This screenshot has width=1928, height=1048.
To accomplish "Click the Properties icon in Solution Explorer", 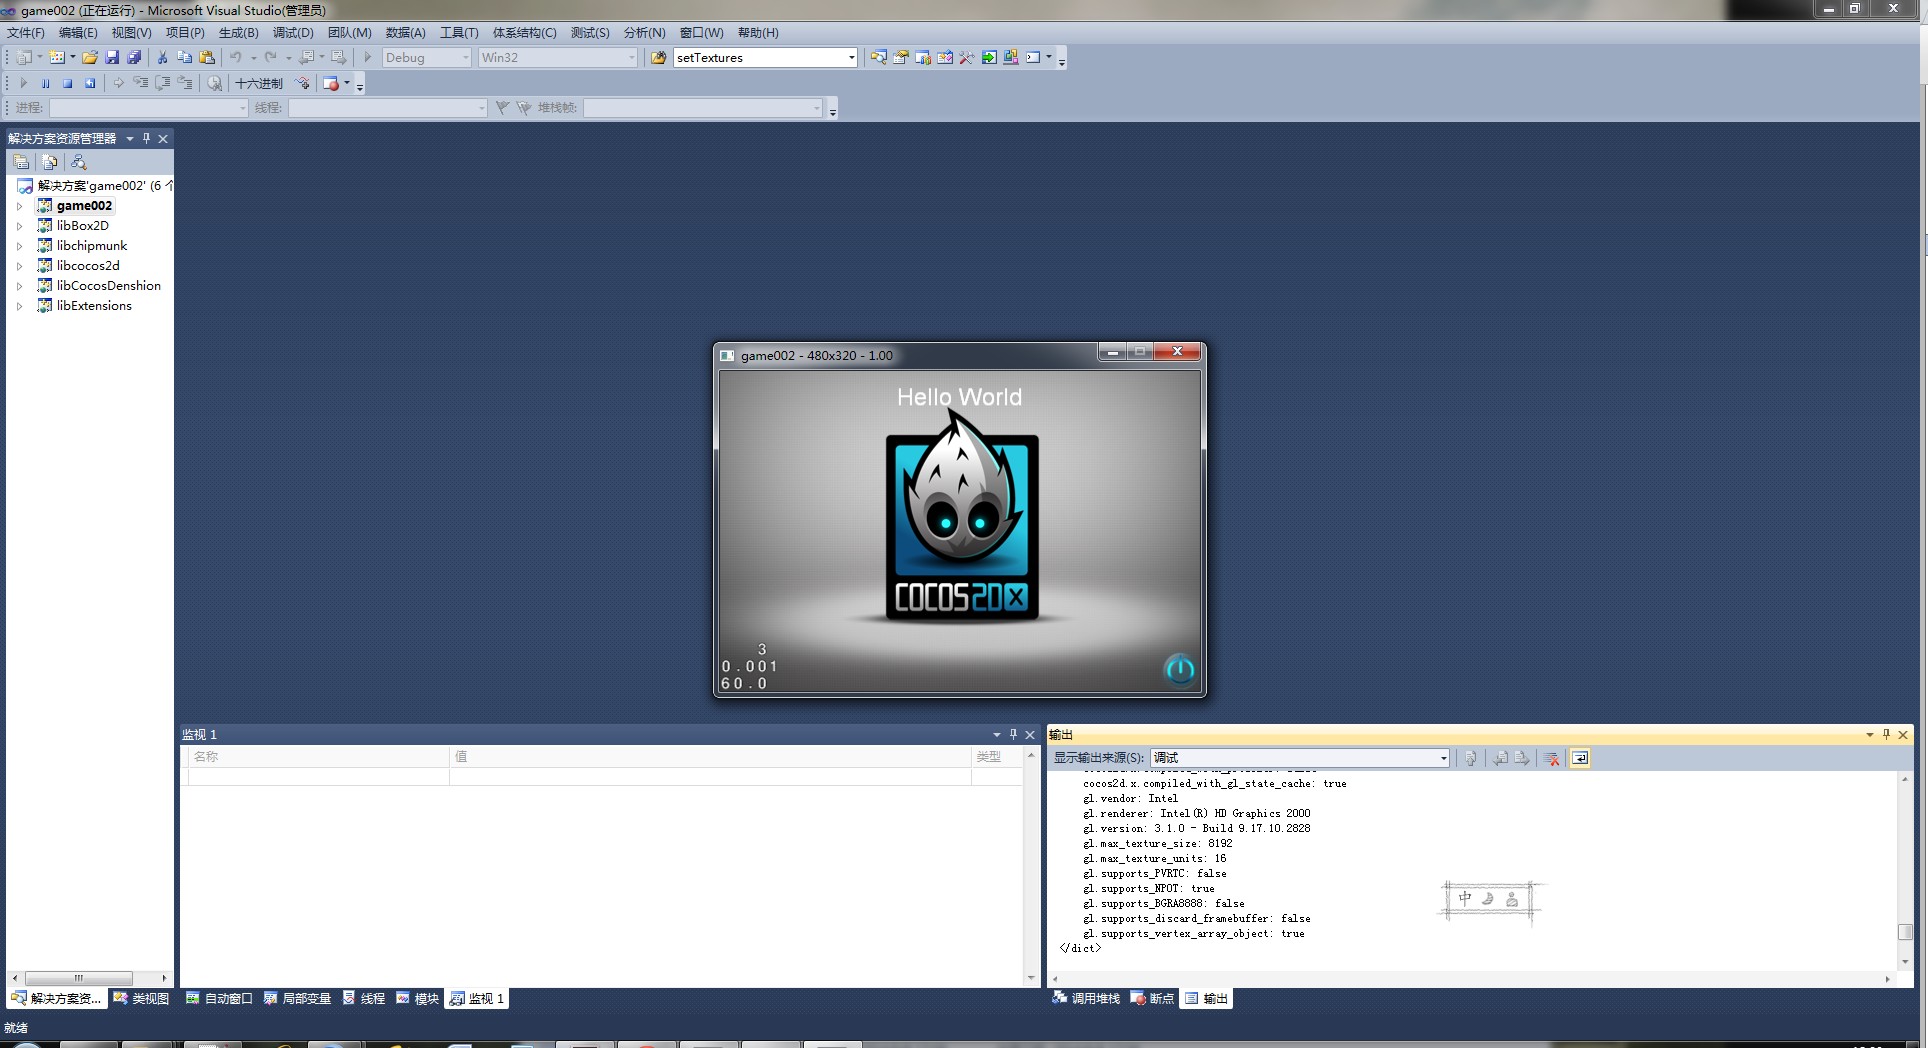I will [x=21, y=162].
